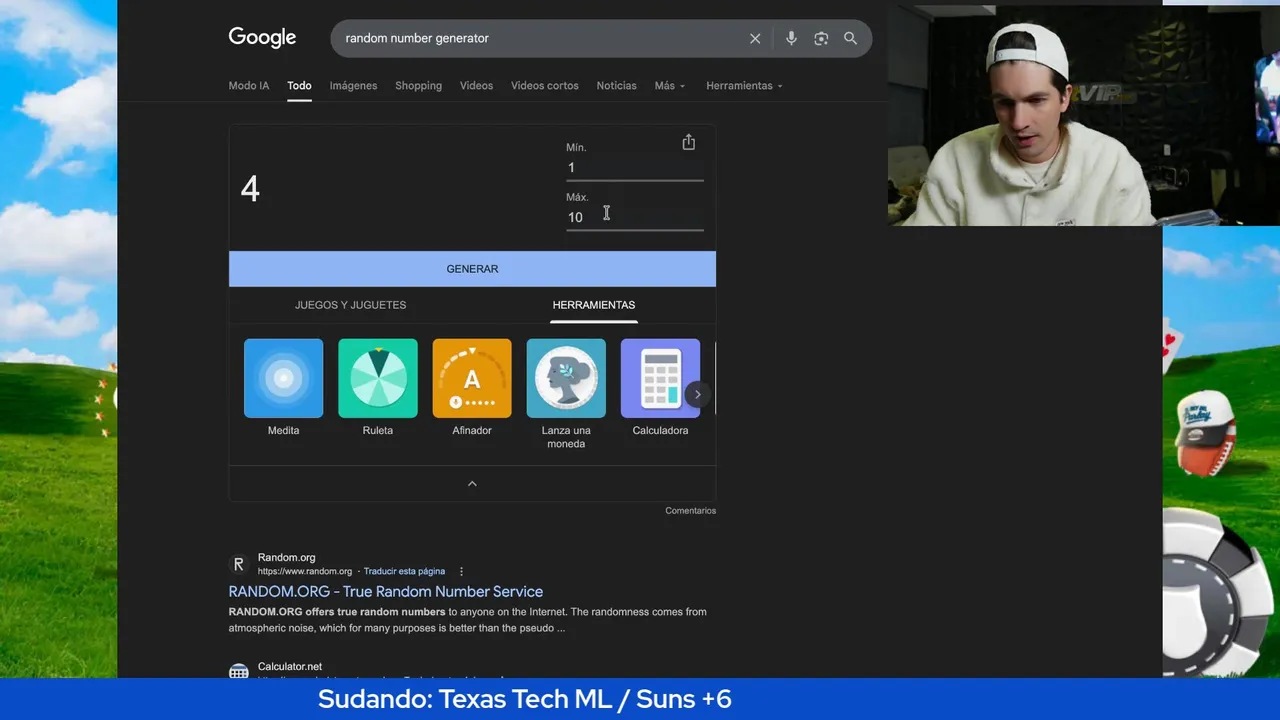Share the random number generator result
Screen dimensions: 1280x720
click(688, 142)
